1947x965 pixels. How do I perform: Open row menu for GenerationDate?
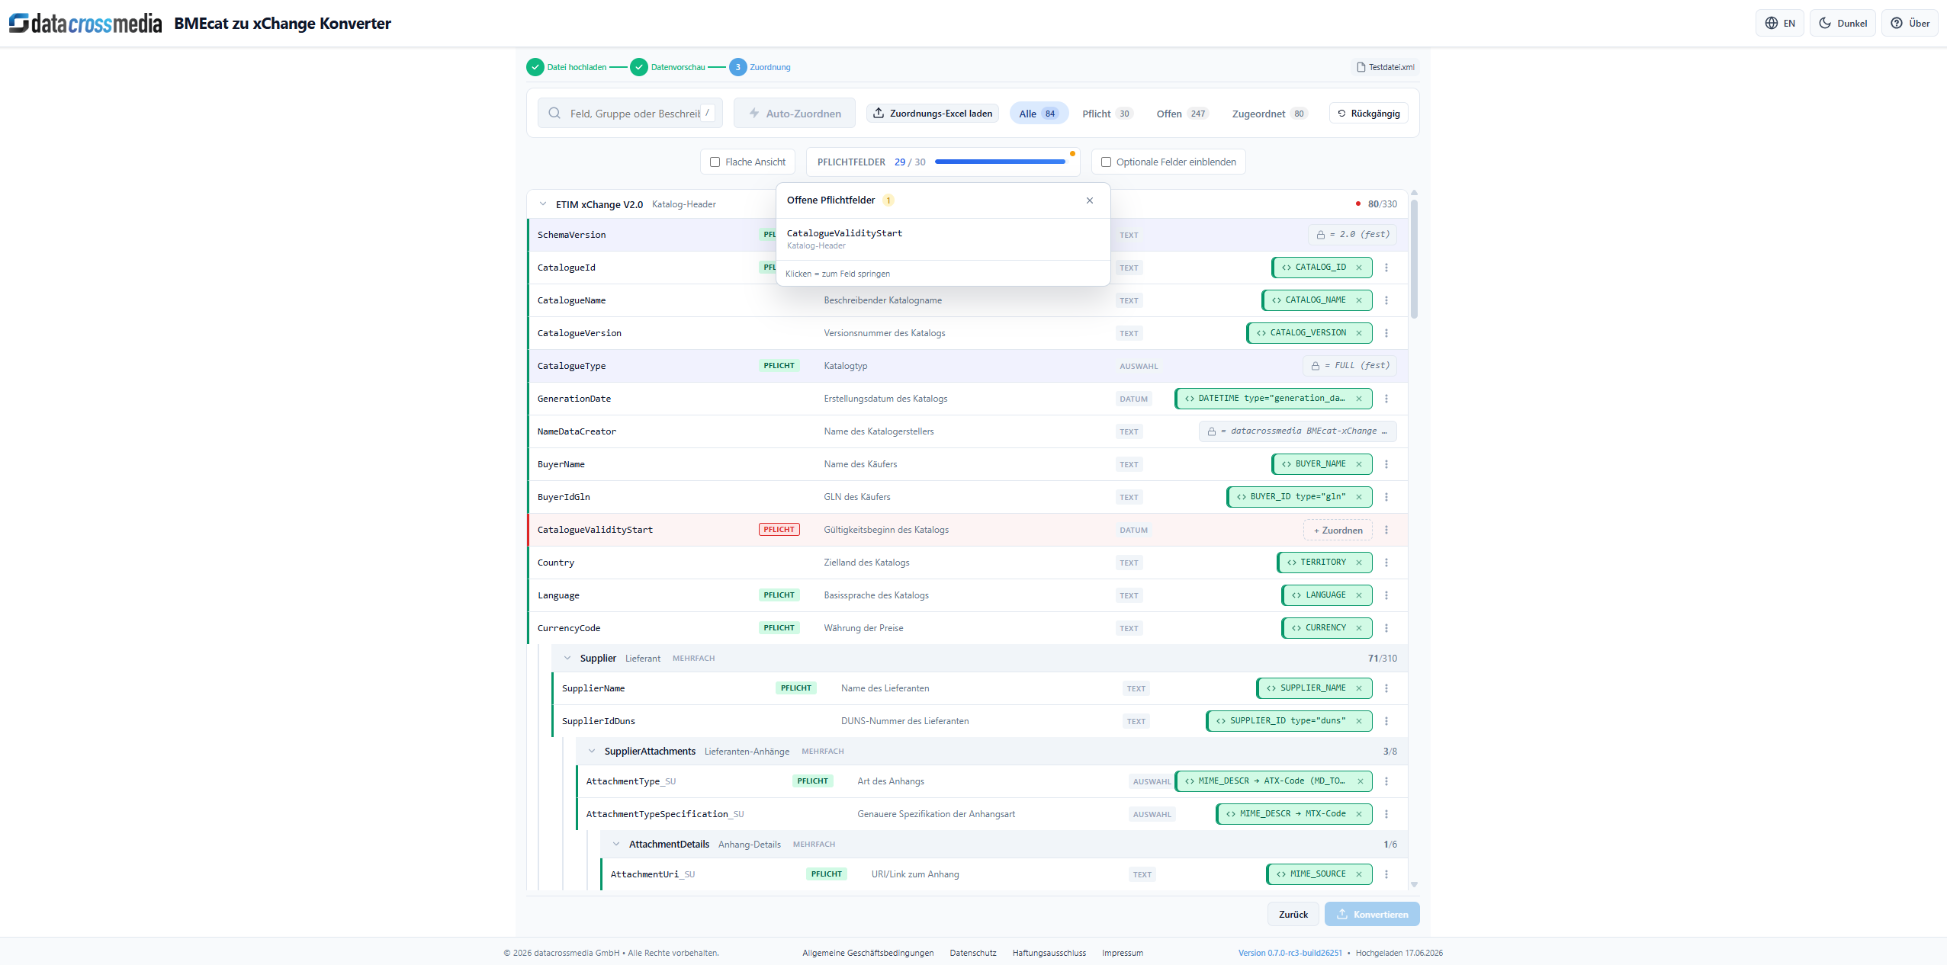[x=1387, y=398]
